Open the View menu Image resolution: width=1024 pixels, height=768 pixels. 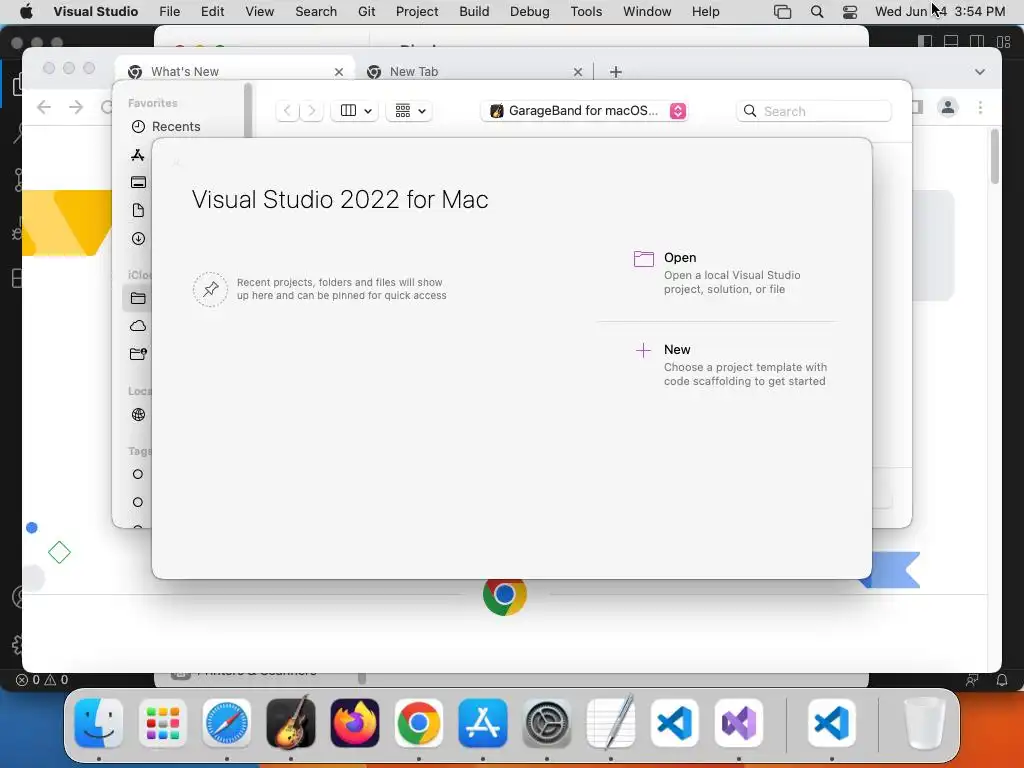[259, 12]
